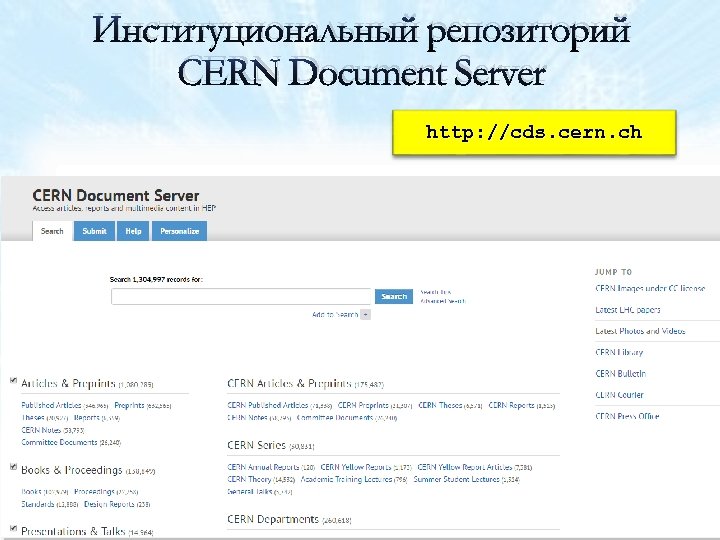Expand the Add to Search dropdown arrow
Viewport: 720px width, 540px height.
click(366, 315)
